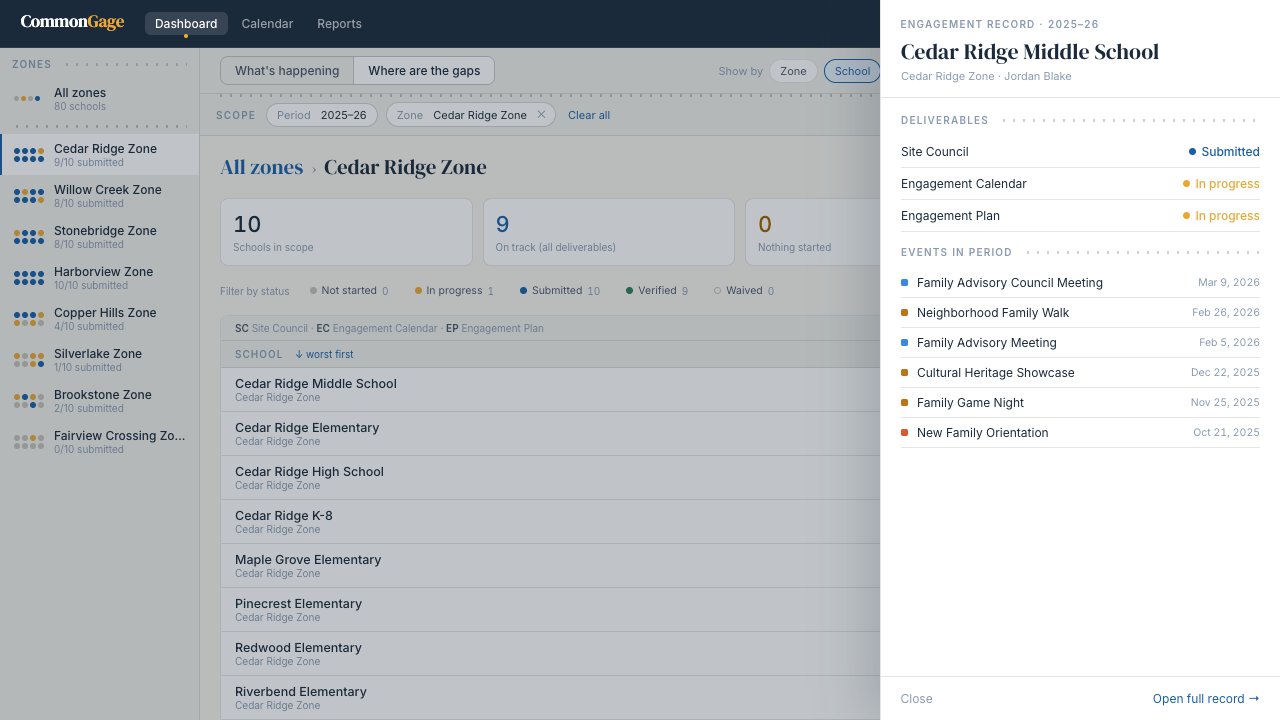Screen dimensions: 1280x720
Task: Open the Calendar tab
Action: pos(267,24)
